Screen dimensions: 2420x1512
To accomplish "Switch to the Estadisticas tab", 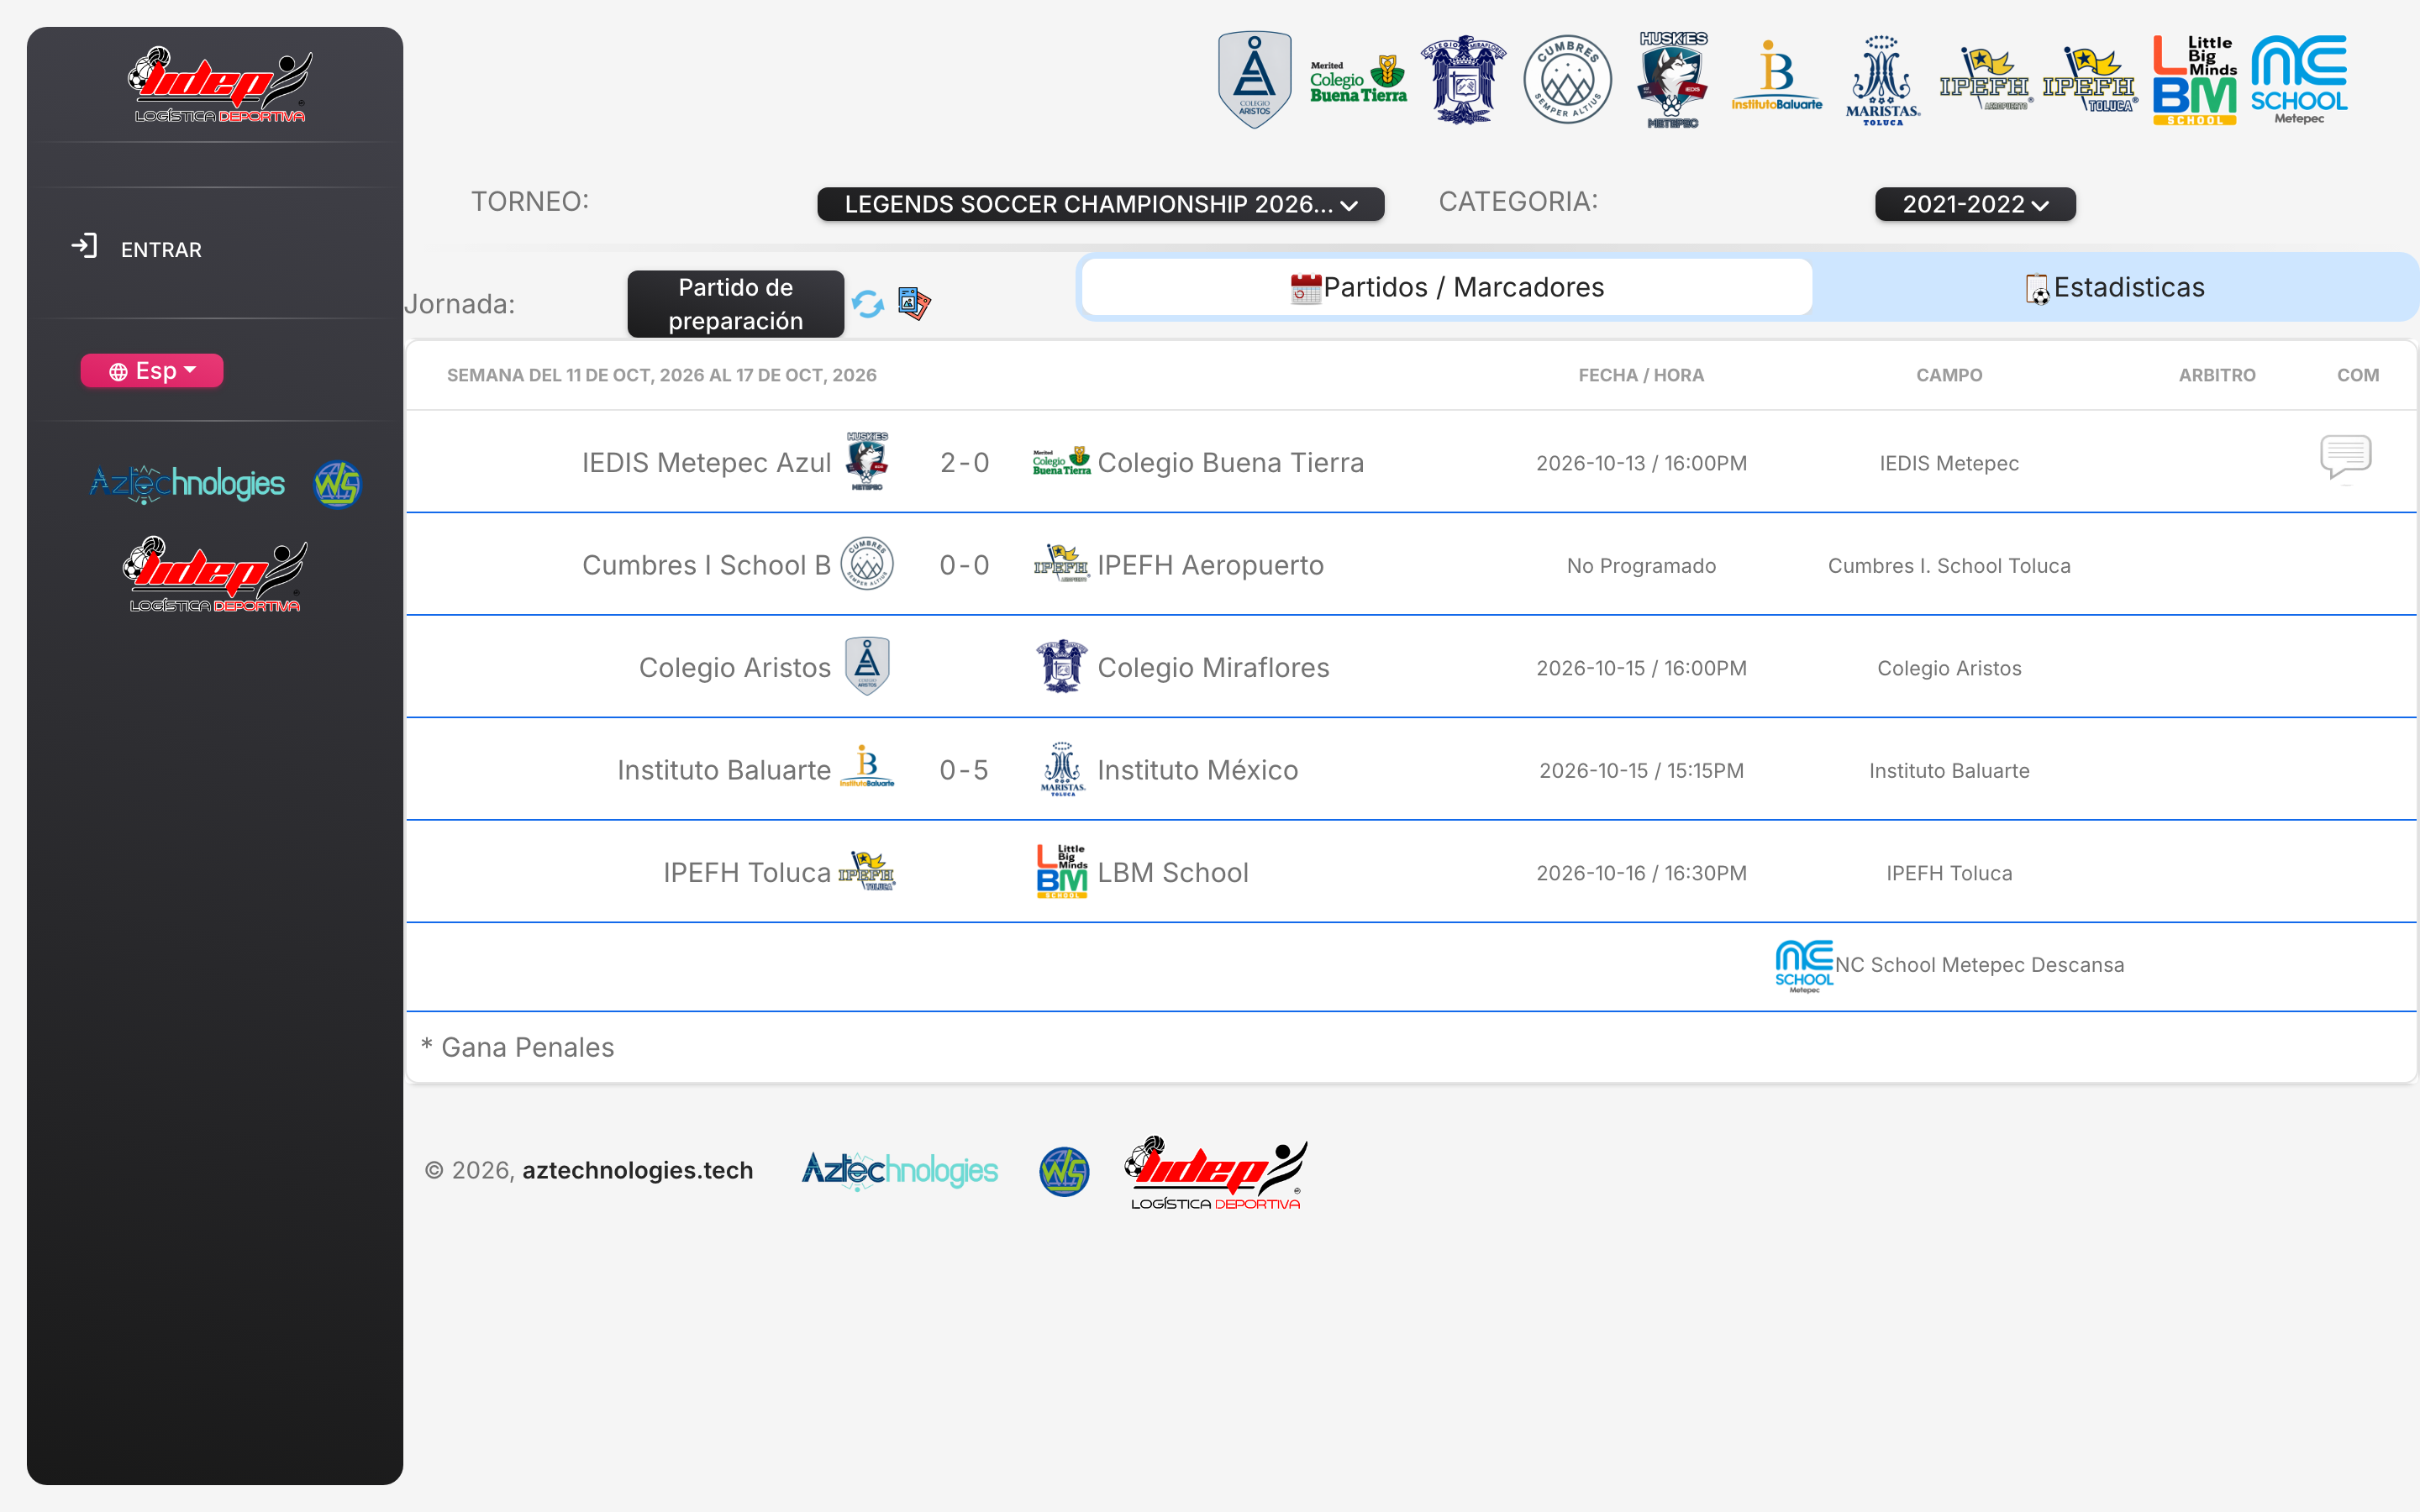I will [2114, 287].
